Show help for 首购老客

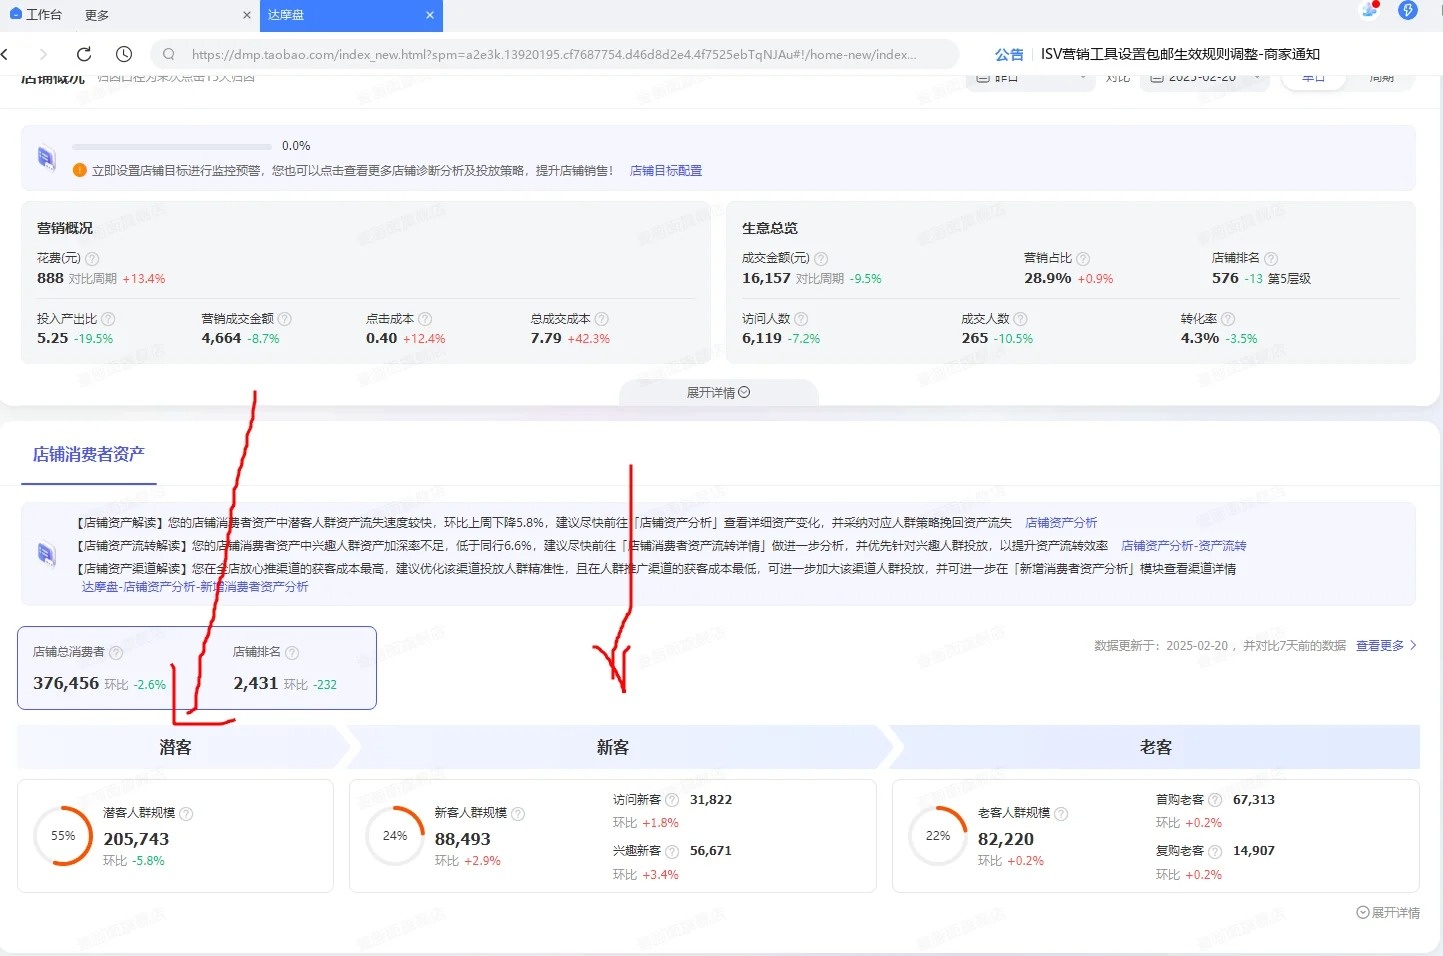1215,800
